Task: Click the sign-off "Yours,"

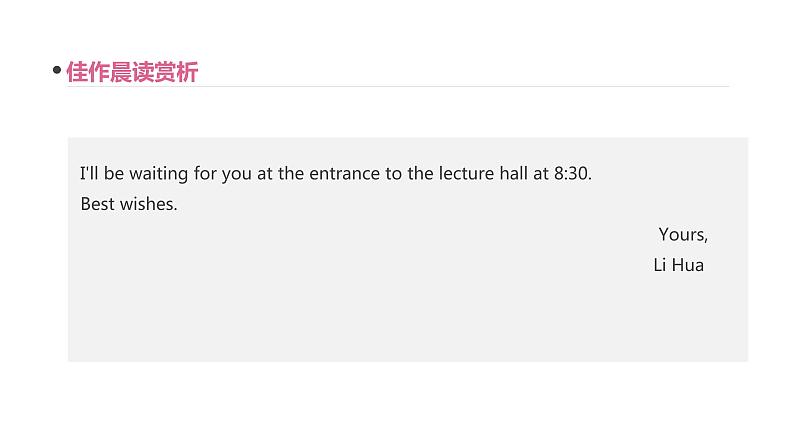Action: pyautogui.click(x=683, y=235)
